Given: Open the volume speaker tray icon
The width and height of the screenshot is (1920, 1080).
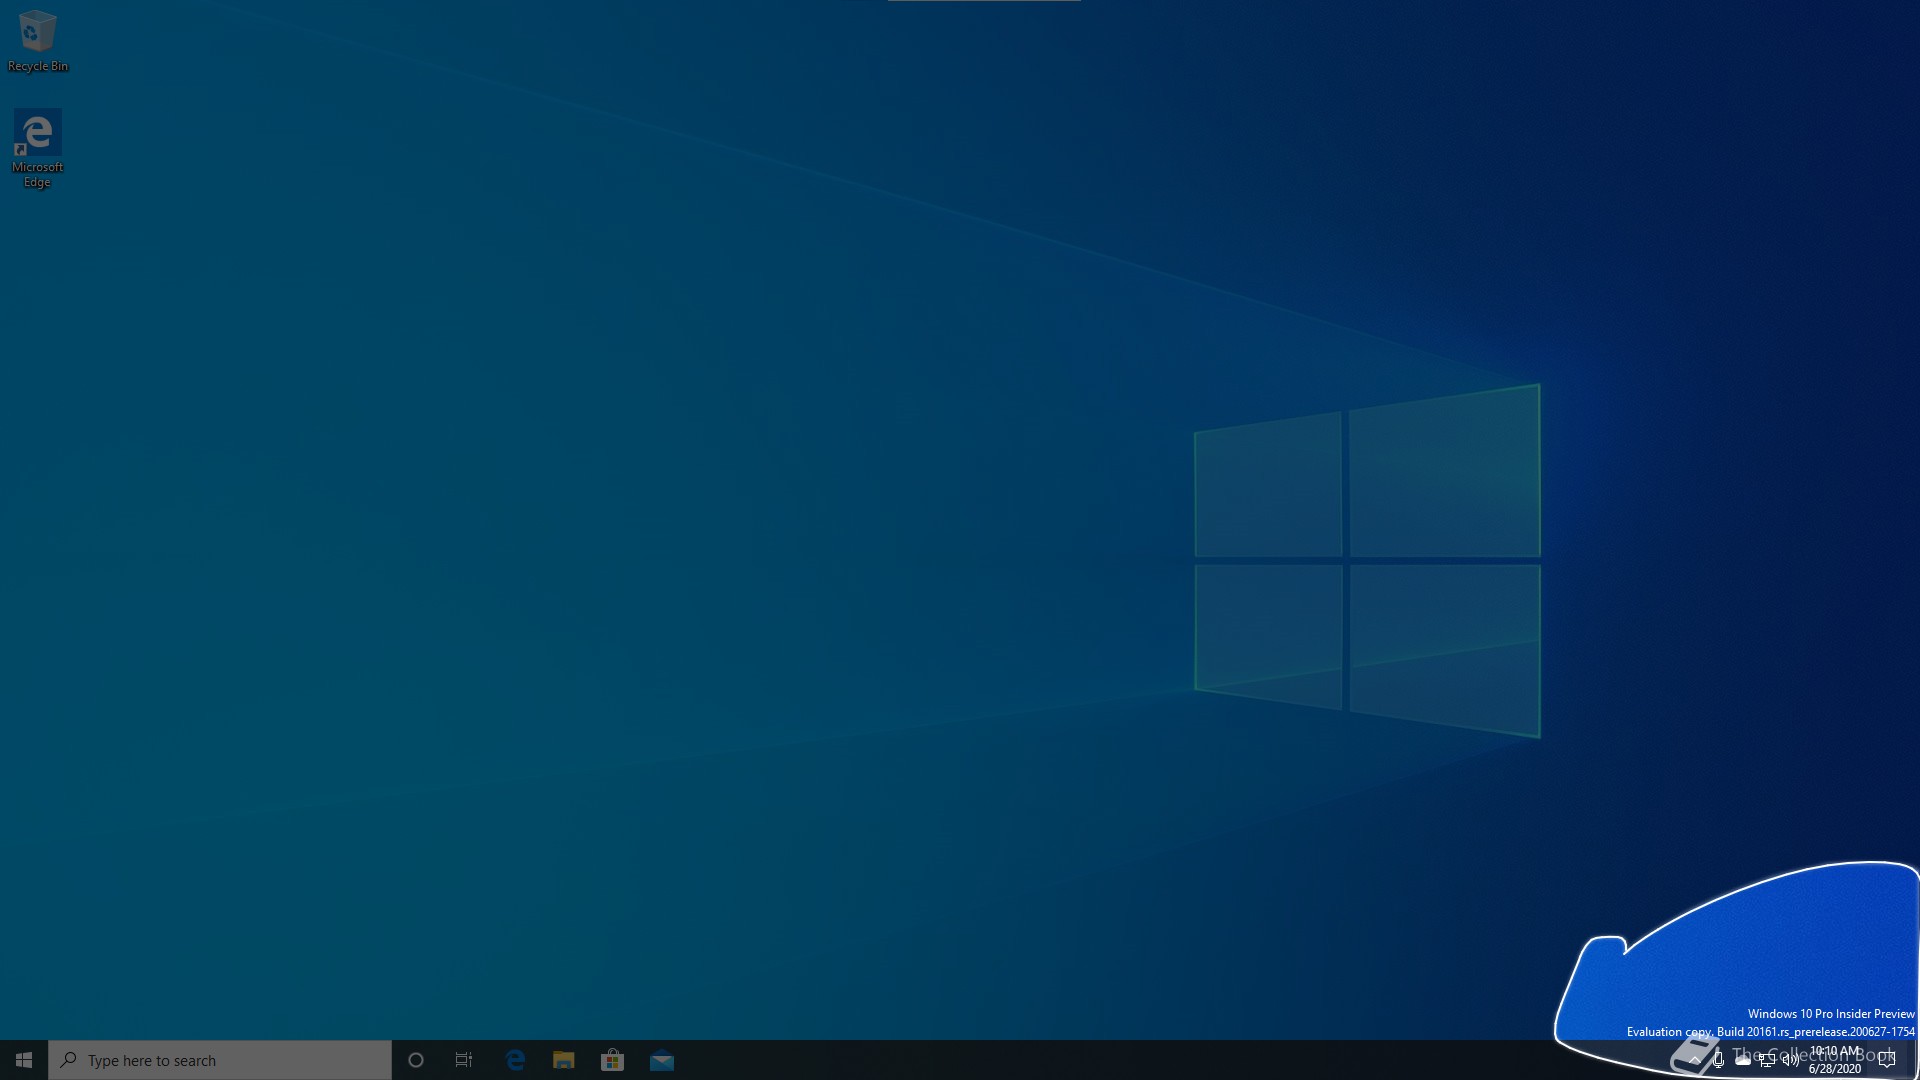Looking at the screenshot, I should tap(1791, 1060).
